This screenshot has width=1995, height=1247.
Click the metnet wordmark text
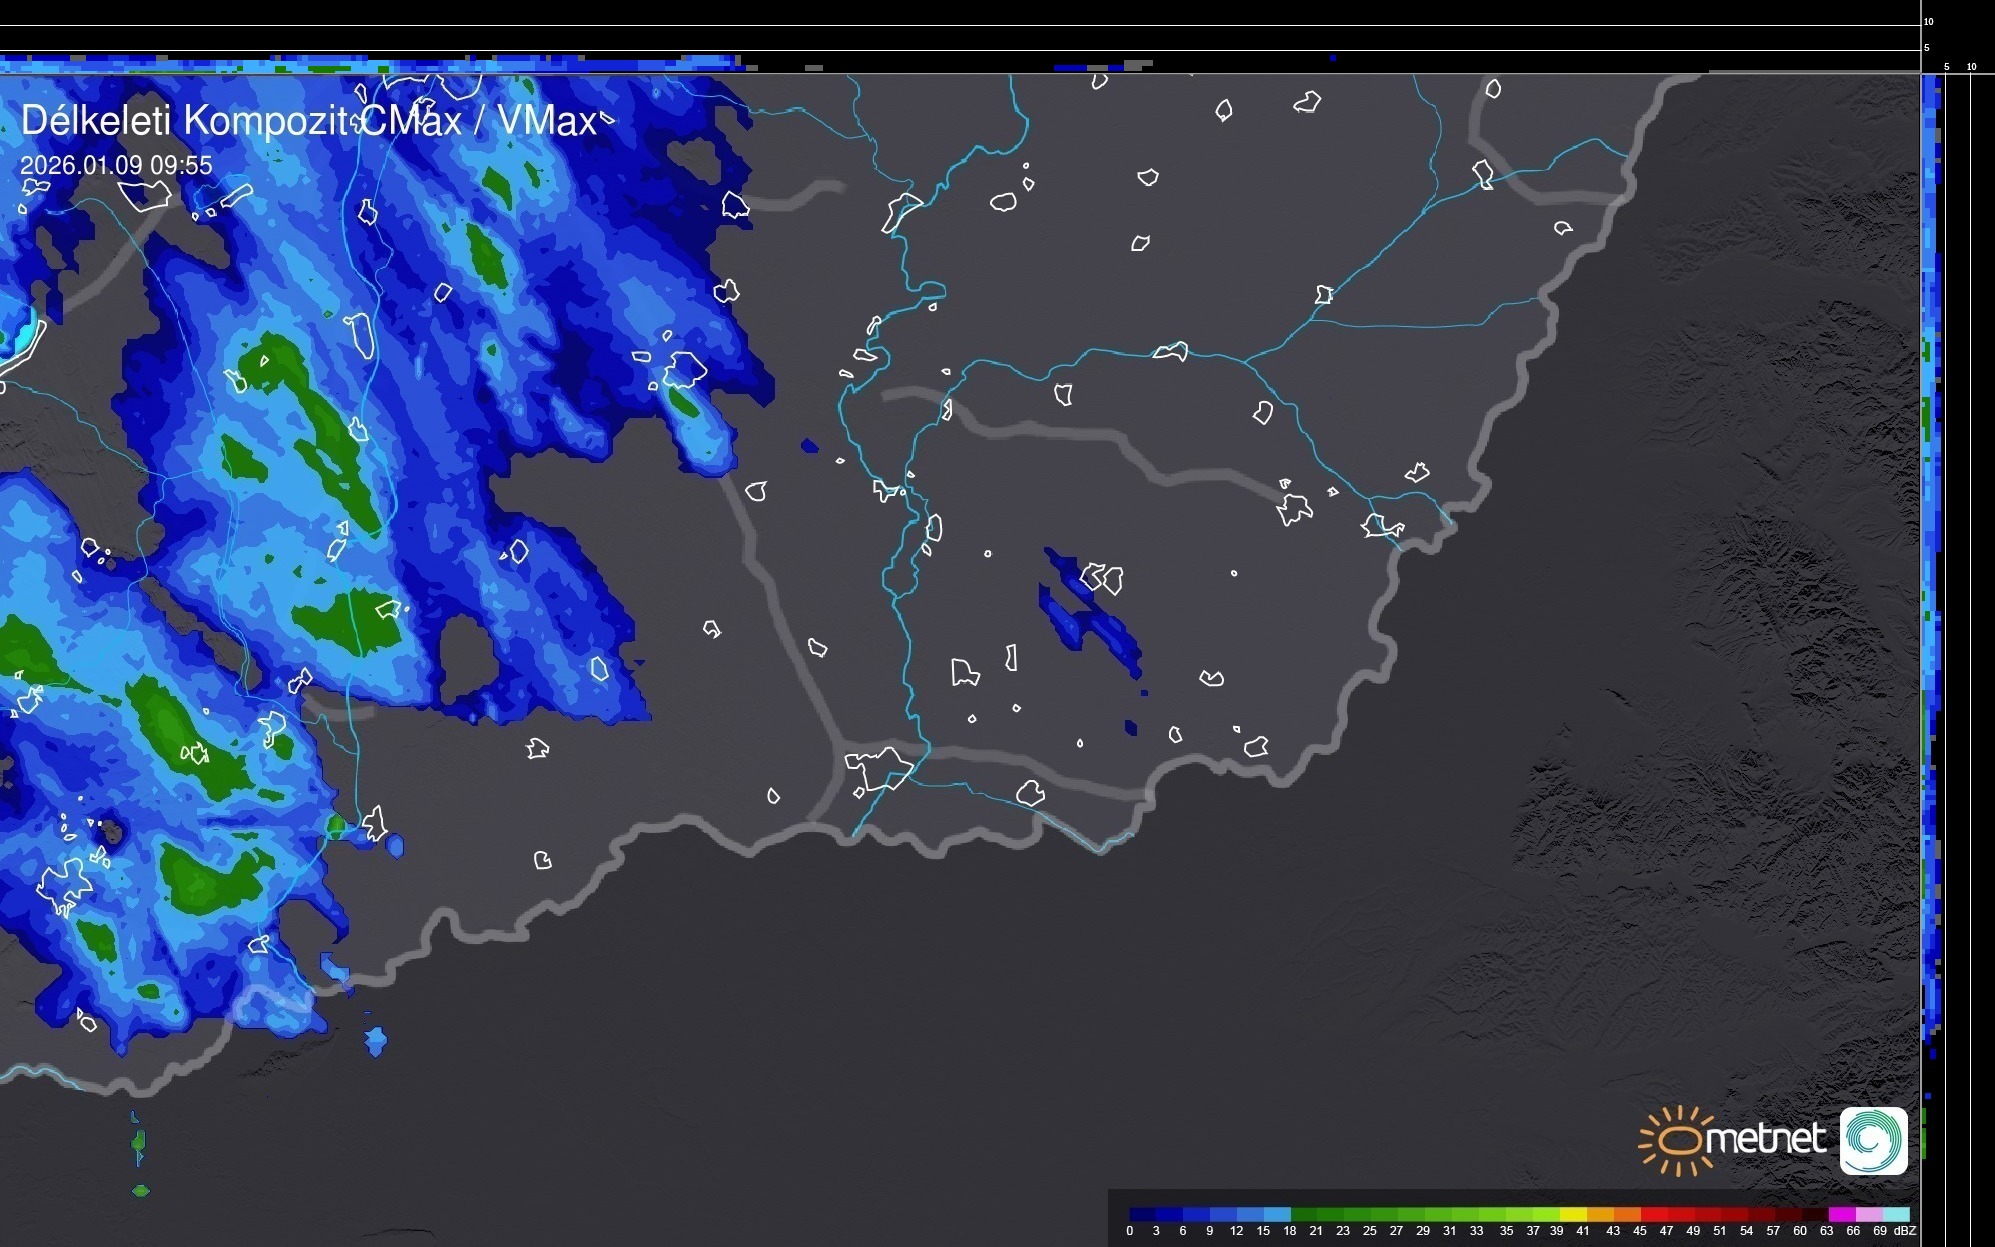1766,1139
